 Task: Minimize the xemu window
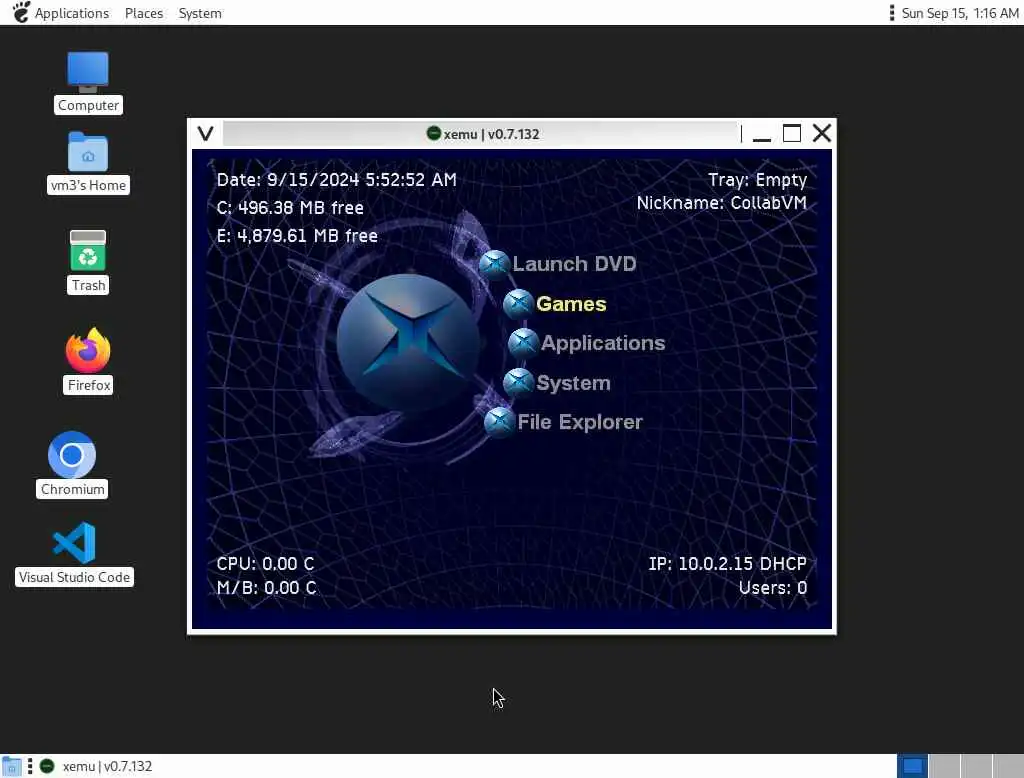tap(761, 134)
